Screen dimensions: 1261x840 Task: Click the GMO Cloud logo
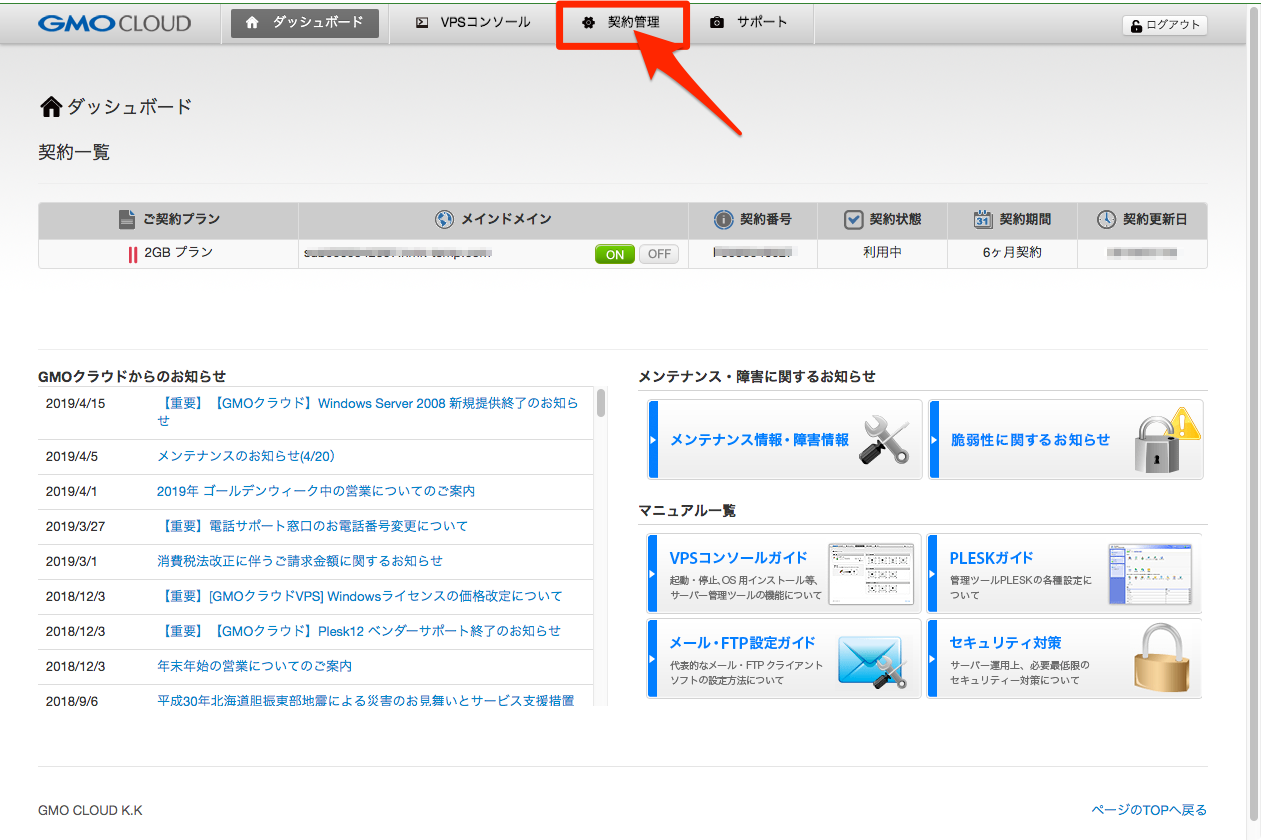pos(114,23)
